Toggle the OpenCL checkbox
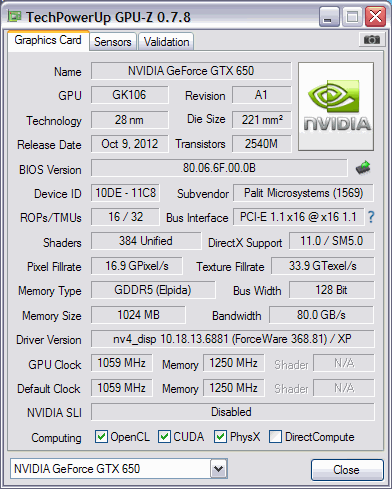The image size is (392, 489). (x=101, y=436)
